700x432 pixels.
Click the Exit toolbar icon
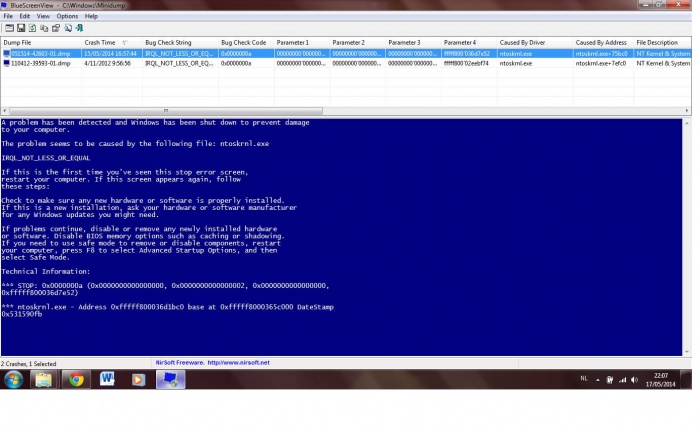click(x=79, y=28)
